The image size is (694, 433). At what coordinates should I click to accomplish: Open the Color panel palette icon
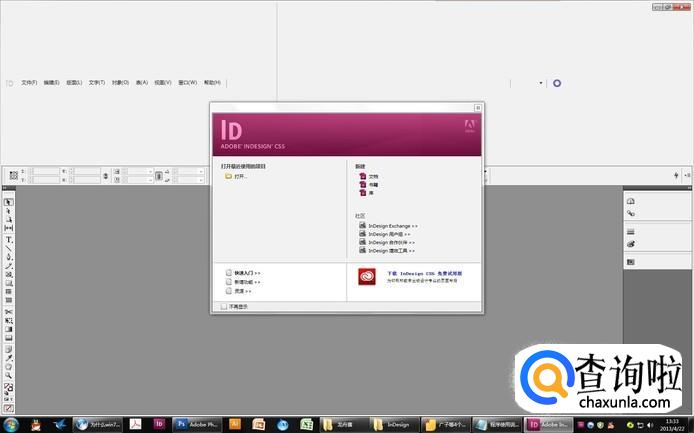coord(631,244)
